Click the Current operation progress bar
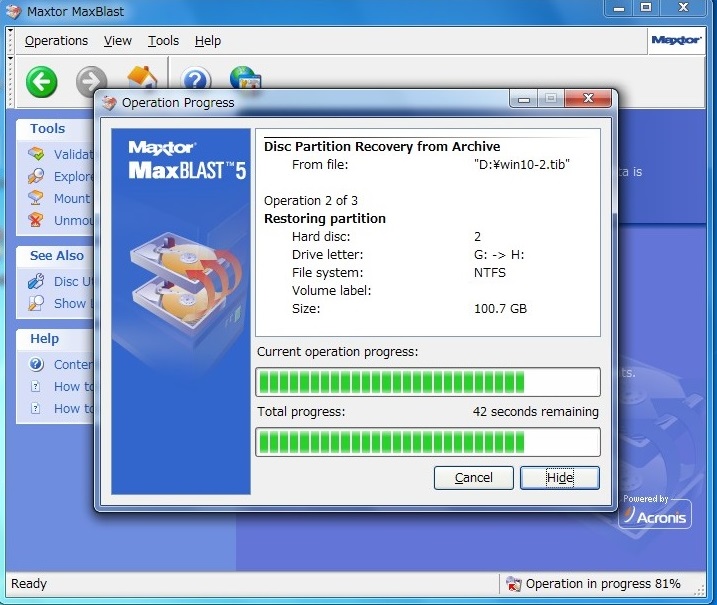This screenshot has width=717, height=605. (x=428, y=382)
